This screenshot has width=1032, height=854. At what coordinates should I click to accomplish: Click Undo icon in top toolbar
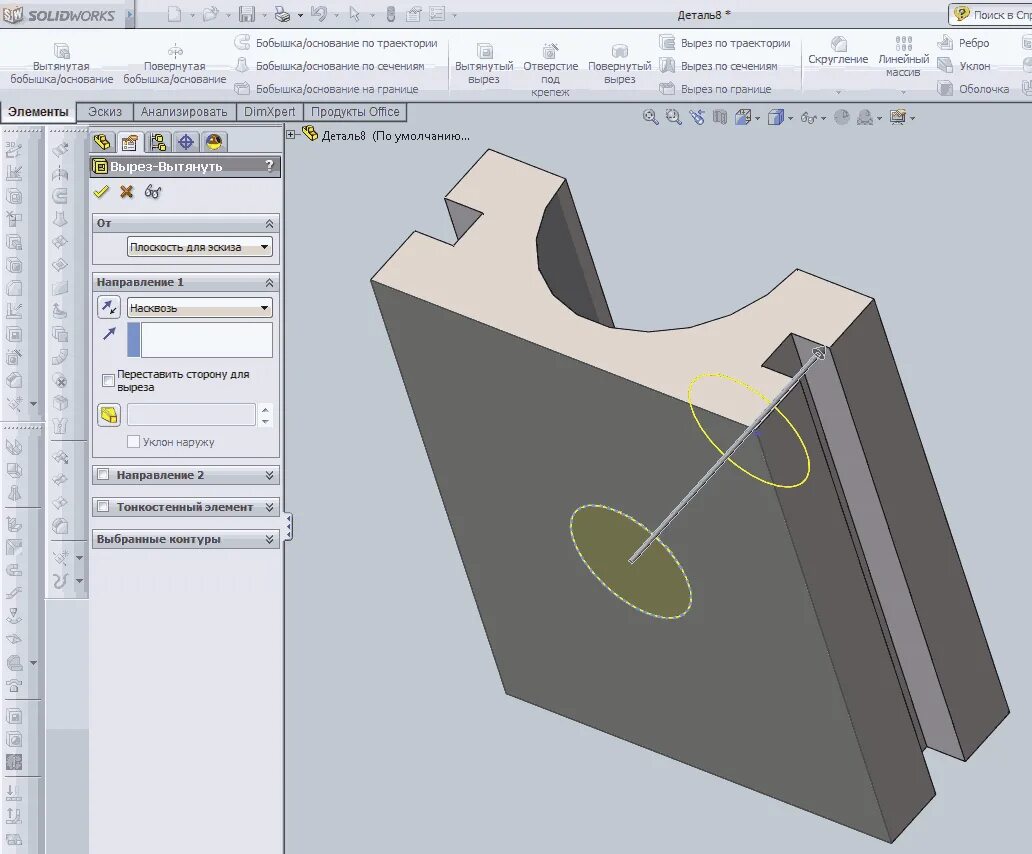[x=319, y=14]
